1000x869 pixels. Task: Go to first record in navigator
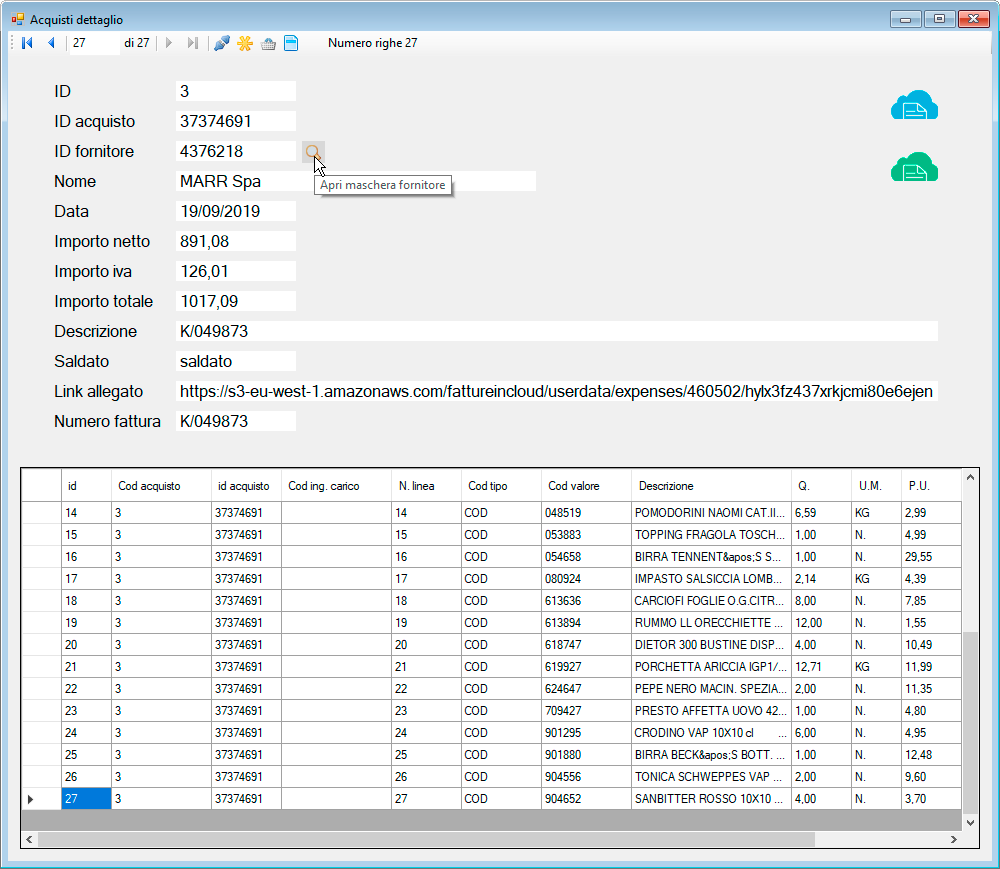click(x=27, y=43)
